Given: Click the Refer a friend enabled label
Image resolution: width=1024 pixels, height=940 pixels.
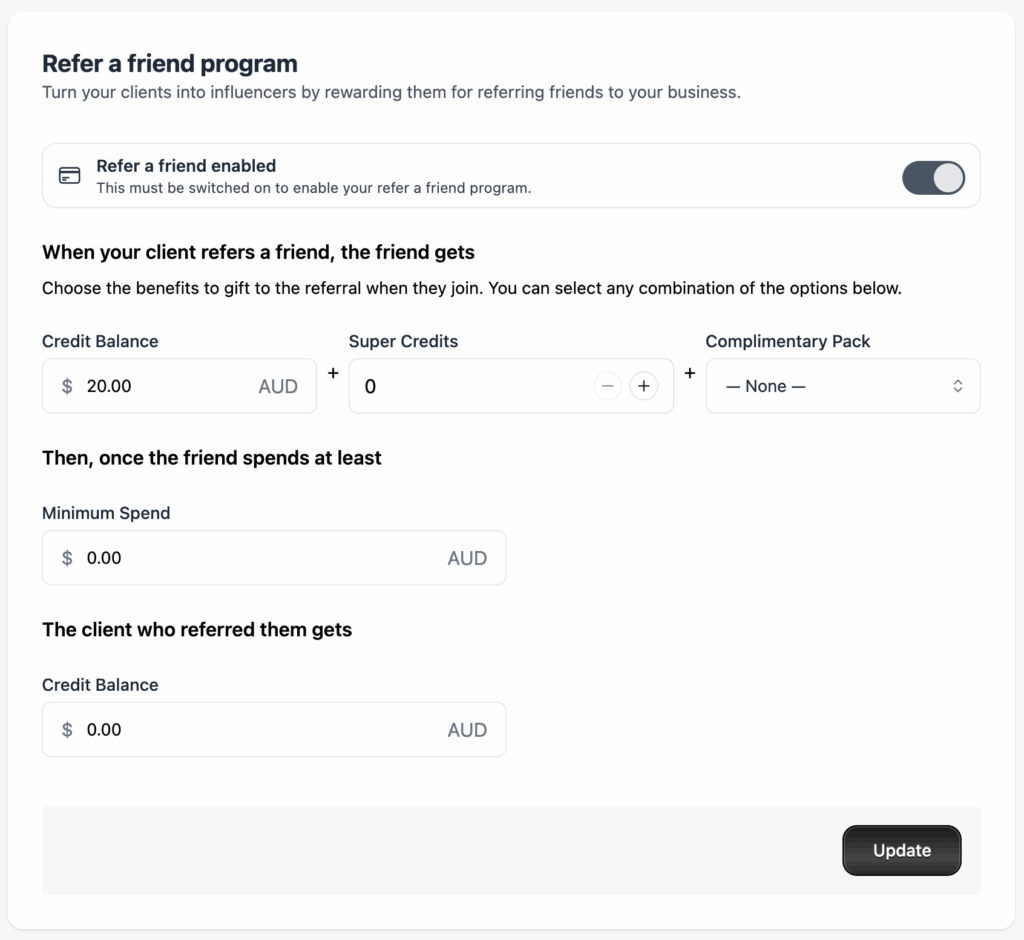Looking at the screenshot, I should (x=186, y=166).
